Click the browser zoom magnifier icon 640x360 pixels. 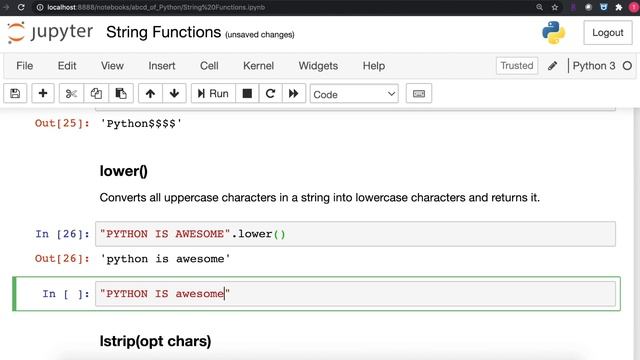[x=540, y=7]
